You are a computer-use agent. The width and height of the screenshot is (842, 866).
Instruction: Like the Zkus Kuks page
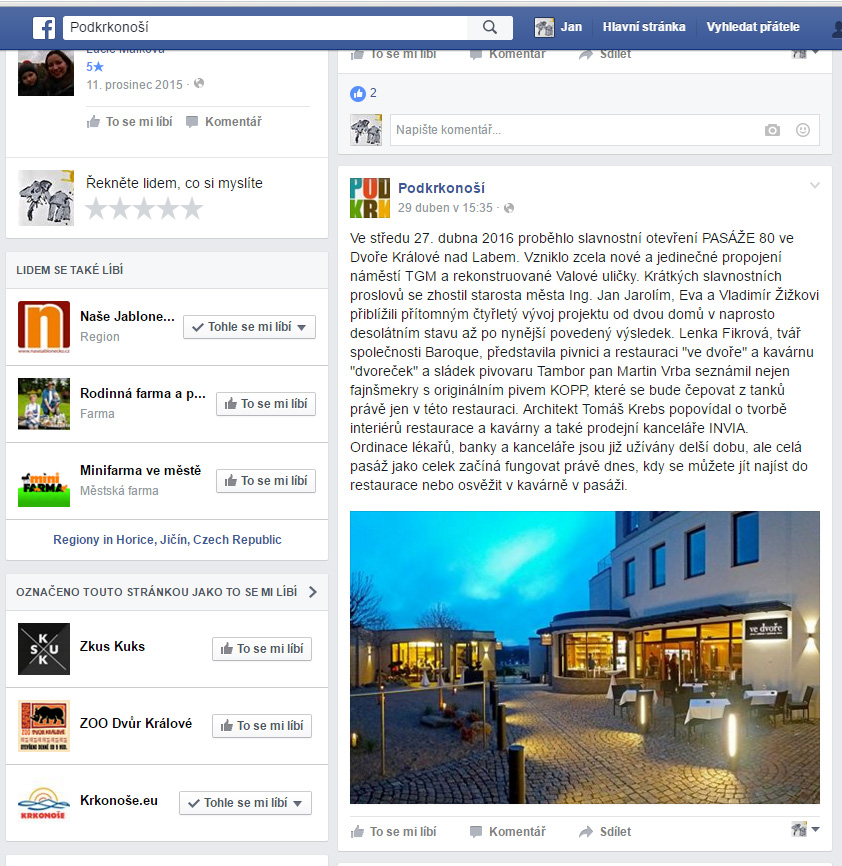click(262, 649)
